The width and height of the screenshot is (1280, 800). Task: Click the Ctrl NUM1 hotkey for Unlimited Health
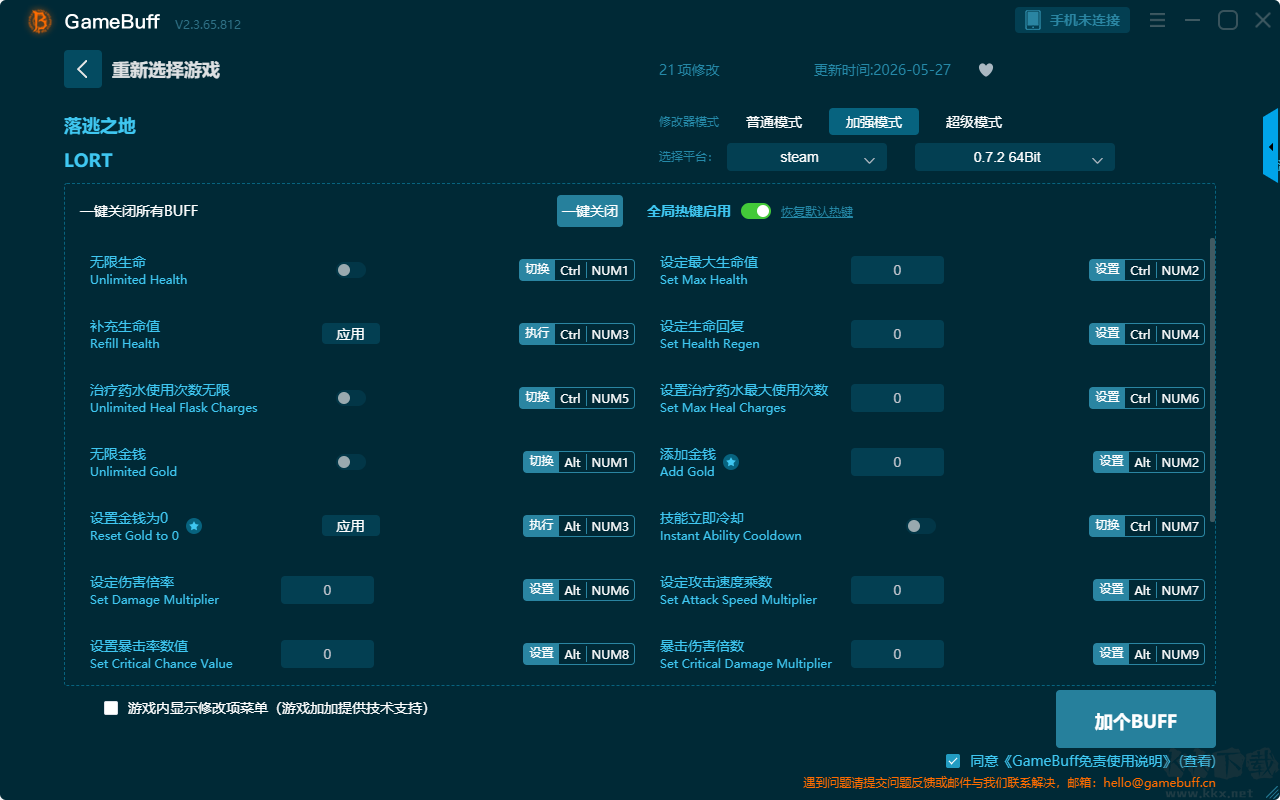577,270
